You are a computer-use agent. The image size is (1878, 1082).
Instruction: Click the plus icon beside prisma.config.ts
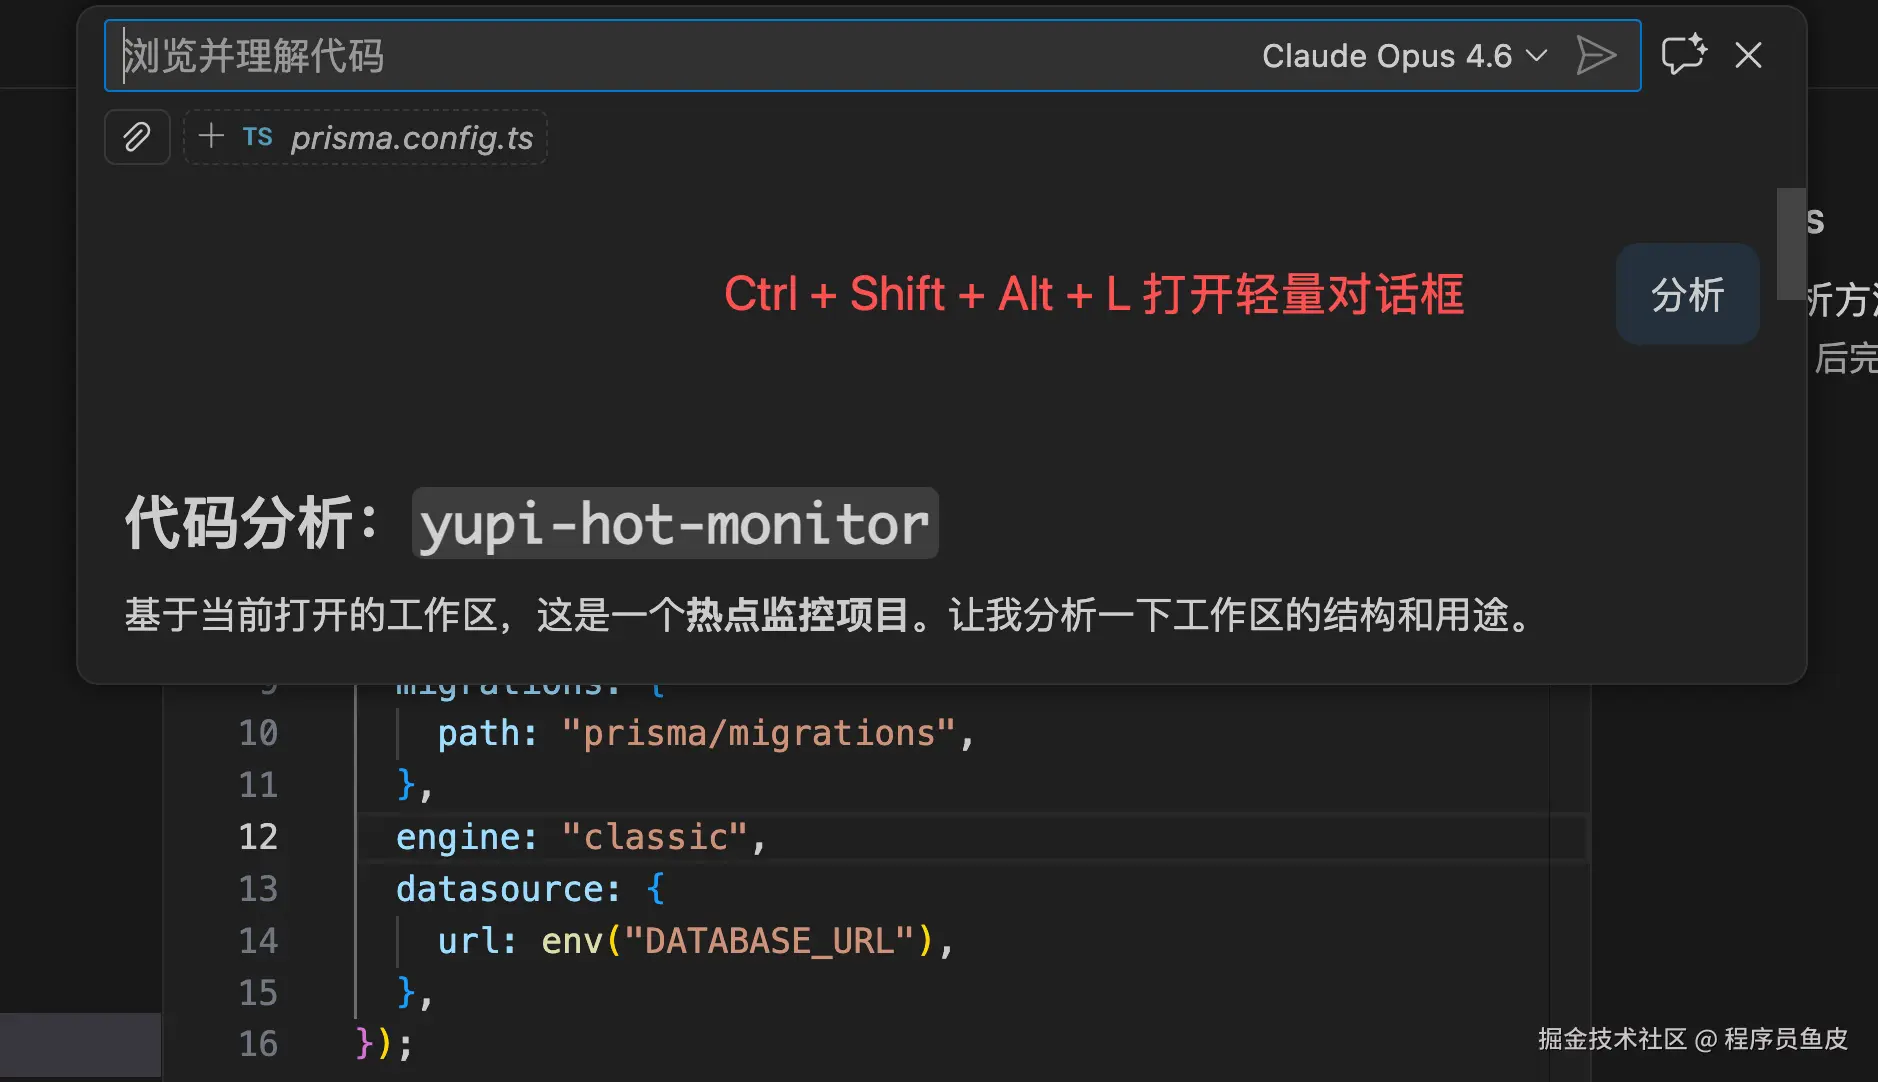click(211, 136)
